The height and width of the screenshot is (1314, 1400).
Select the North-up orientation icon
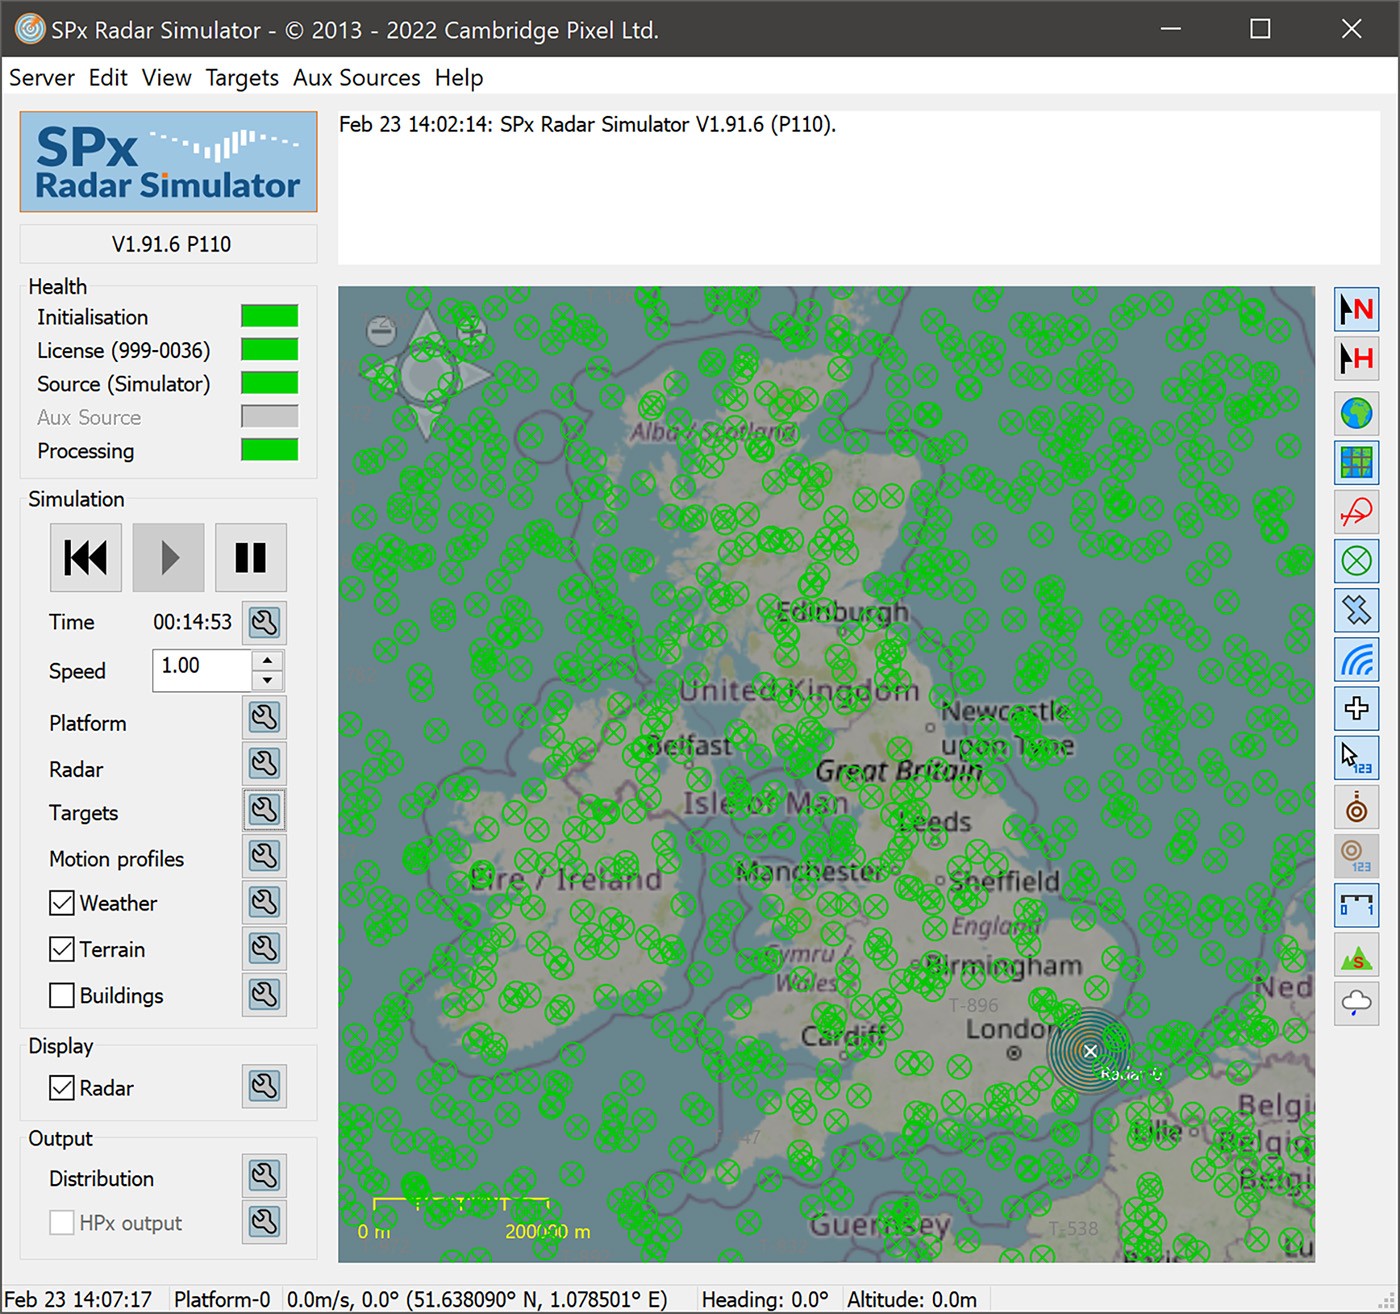(x=1356, y=310)
